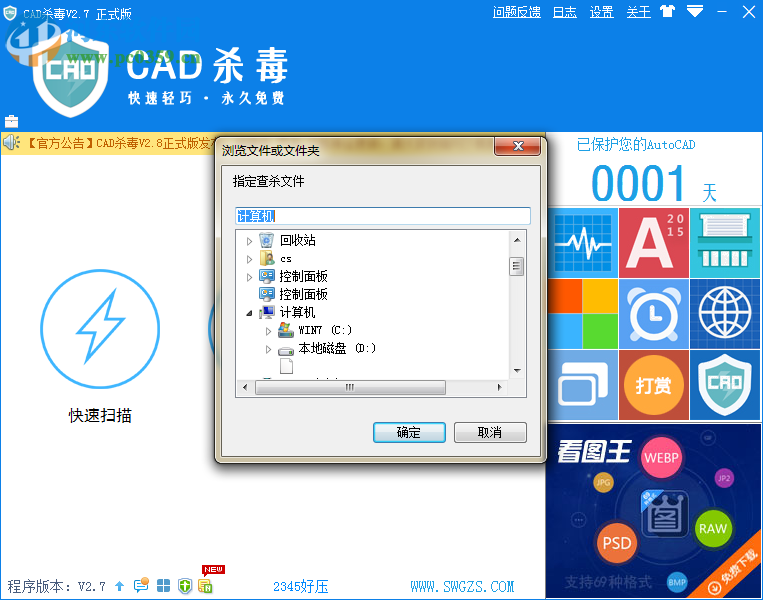Click the RAW bubble in the ad

point(713,528)
